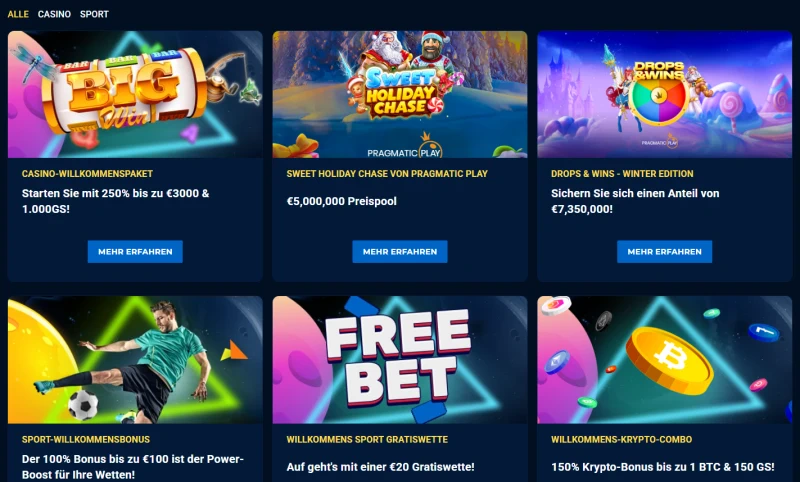
Task: Click Mehr Erfahren under Casino-Willkommenspaket
Action: 135,251
